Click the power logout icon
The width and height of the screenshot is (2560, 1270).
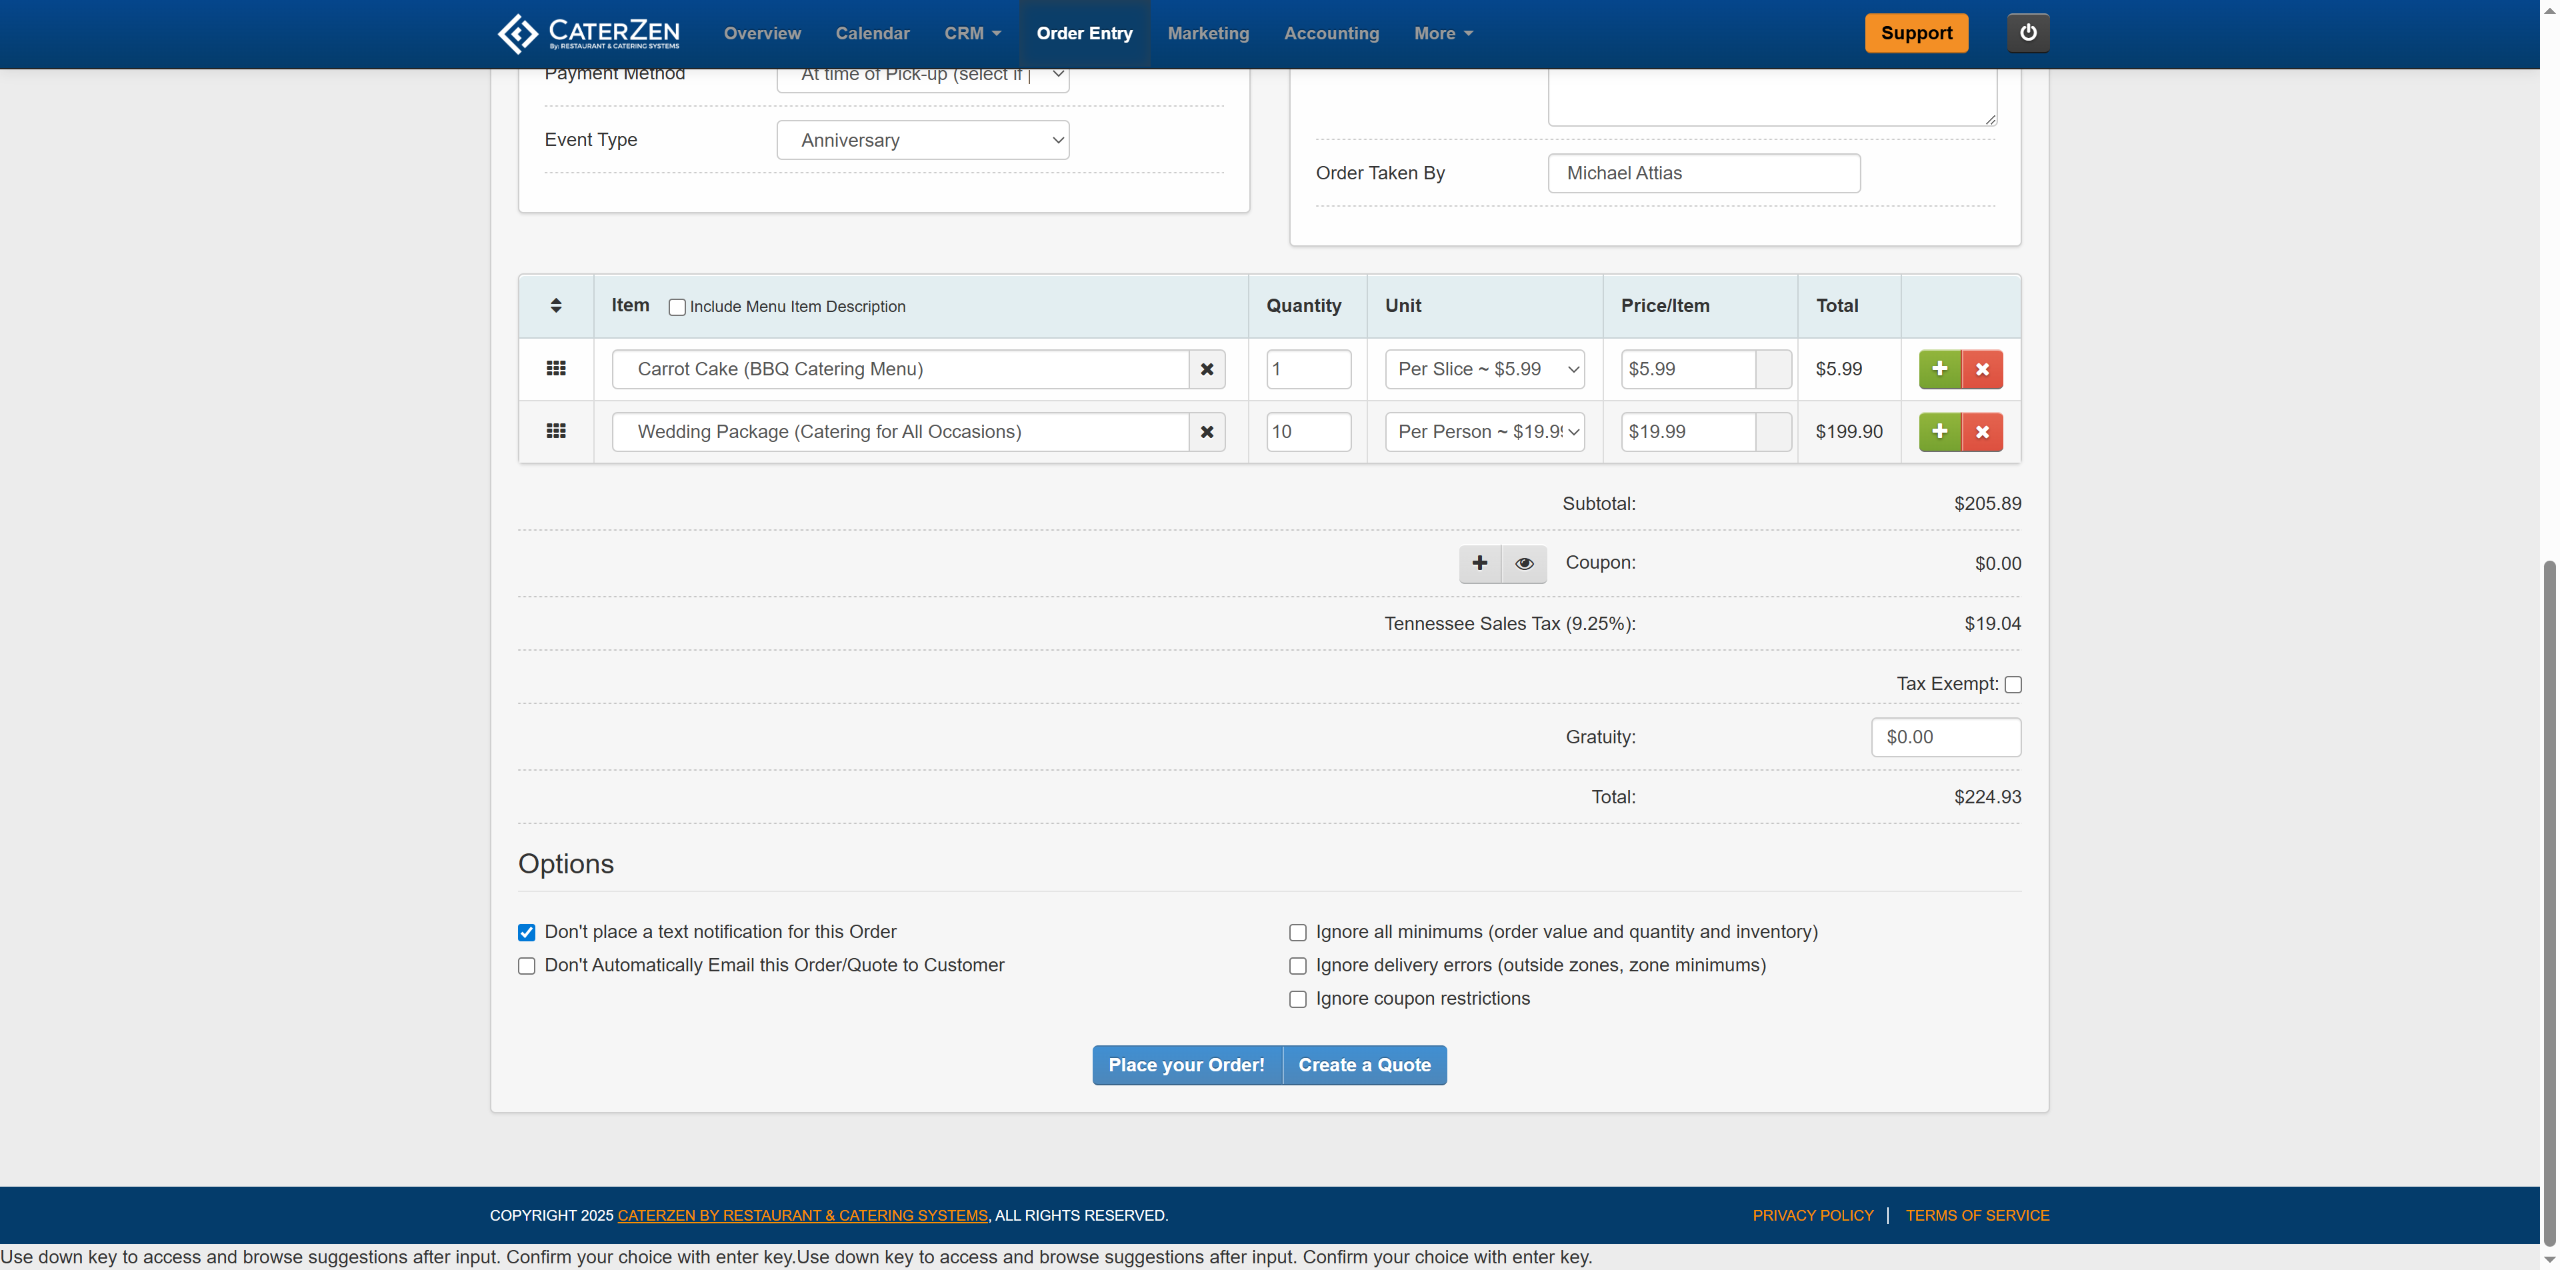point(2027,33)
